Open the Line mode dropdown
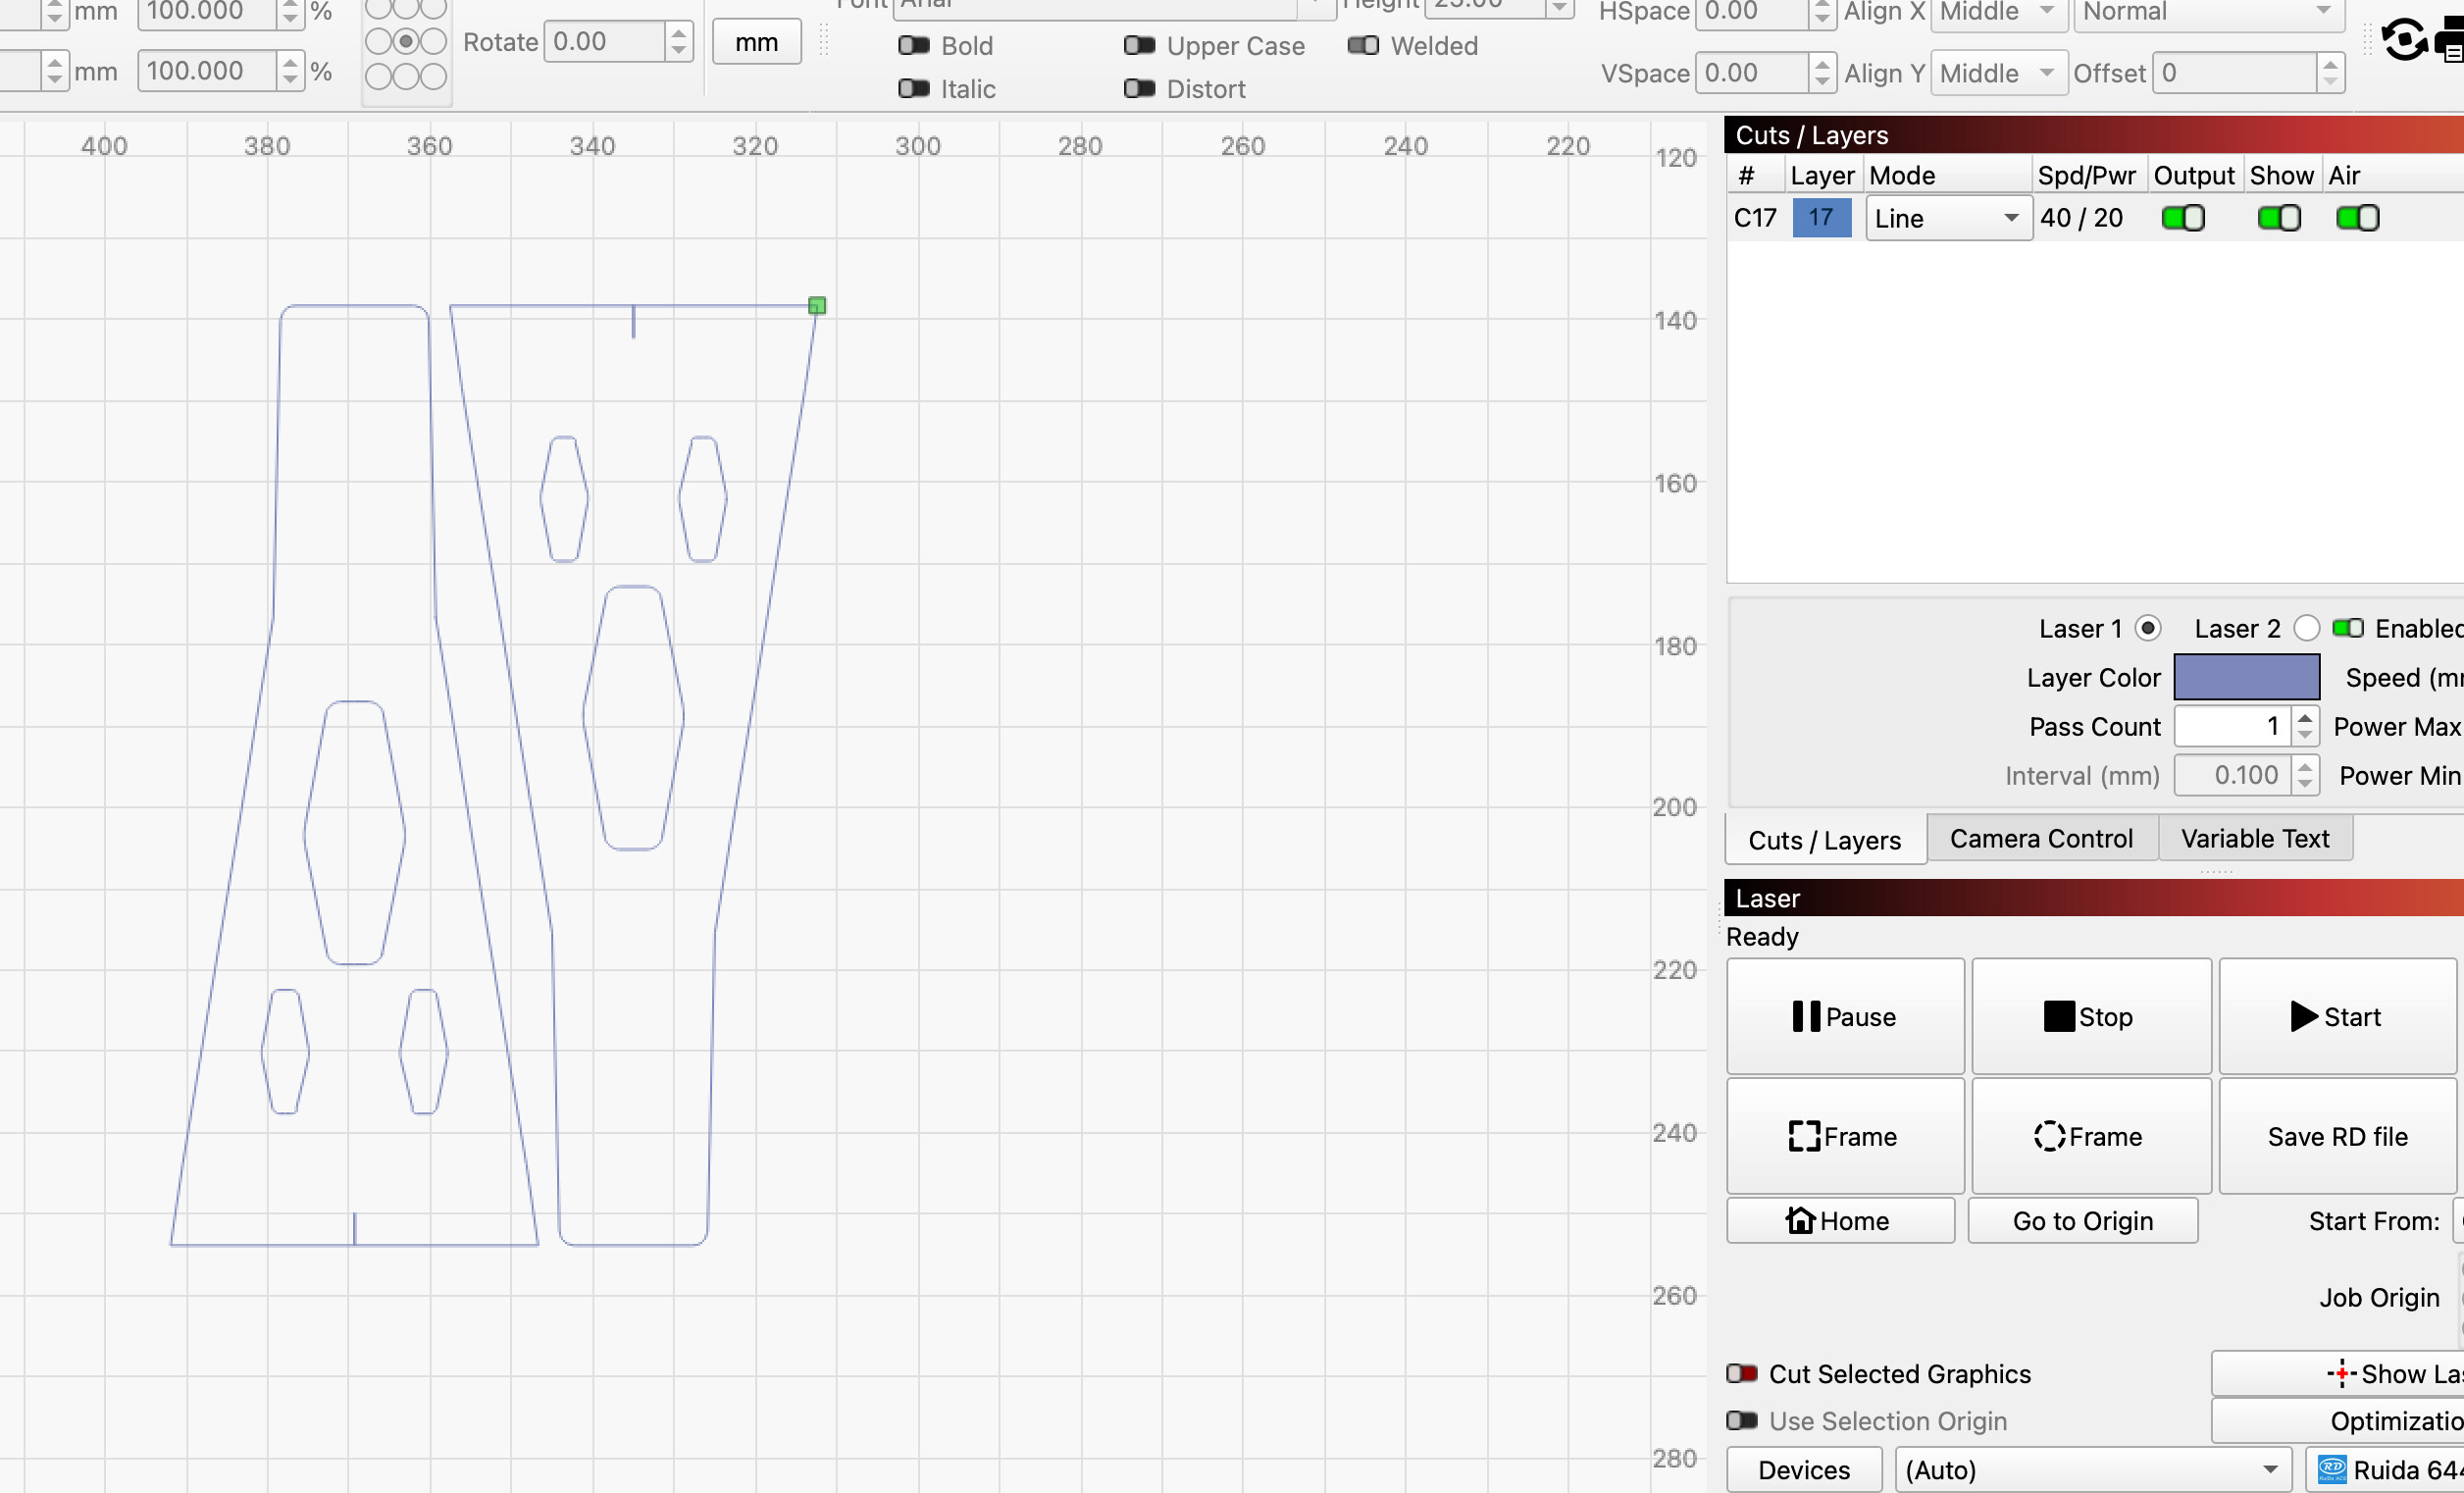This screenshot has height=1493, width=2464. pos(1948,218)
